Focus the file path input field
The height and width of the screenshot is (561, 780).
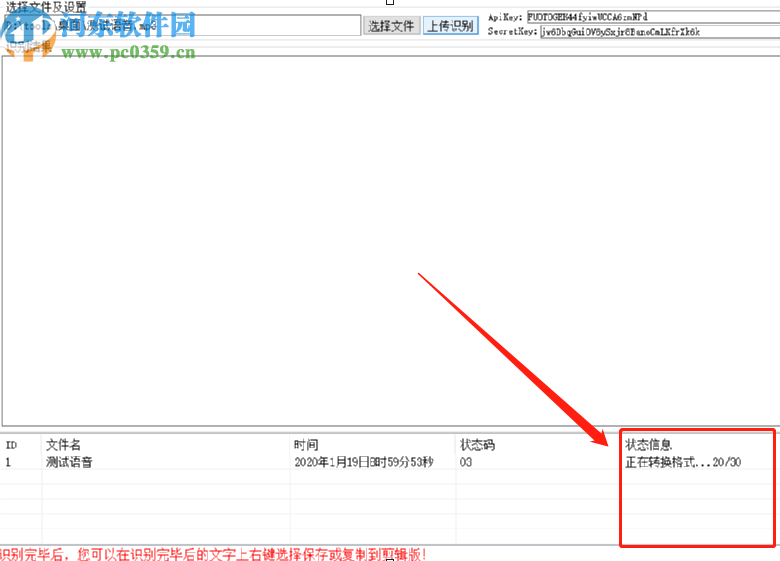182,25
